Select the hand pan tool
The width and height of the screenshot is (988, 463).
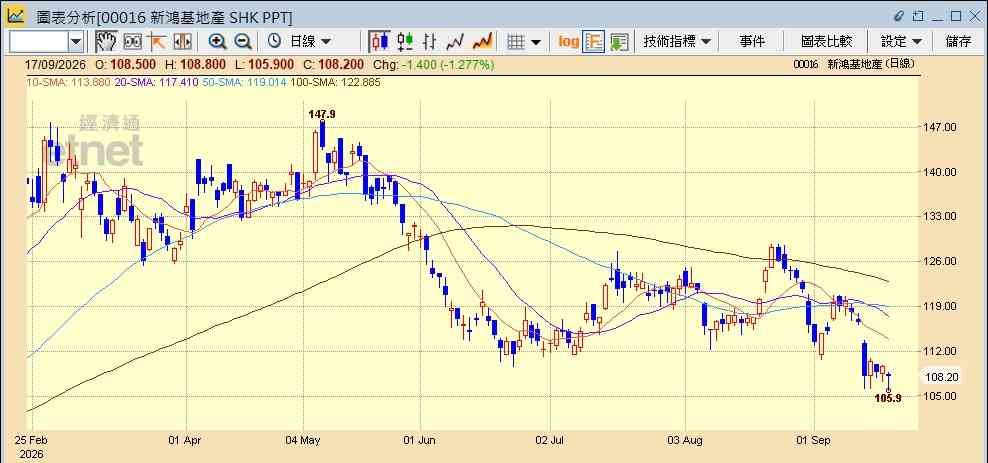[106, 42]
